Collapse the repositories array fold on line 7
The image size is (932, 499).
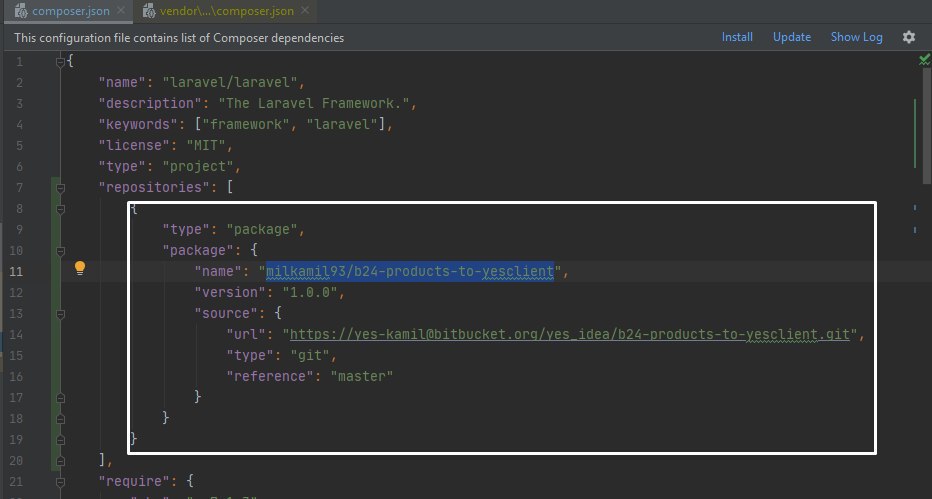click(60, 188)
